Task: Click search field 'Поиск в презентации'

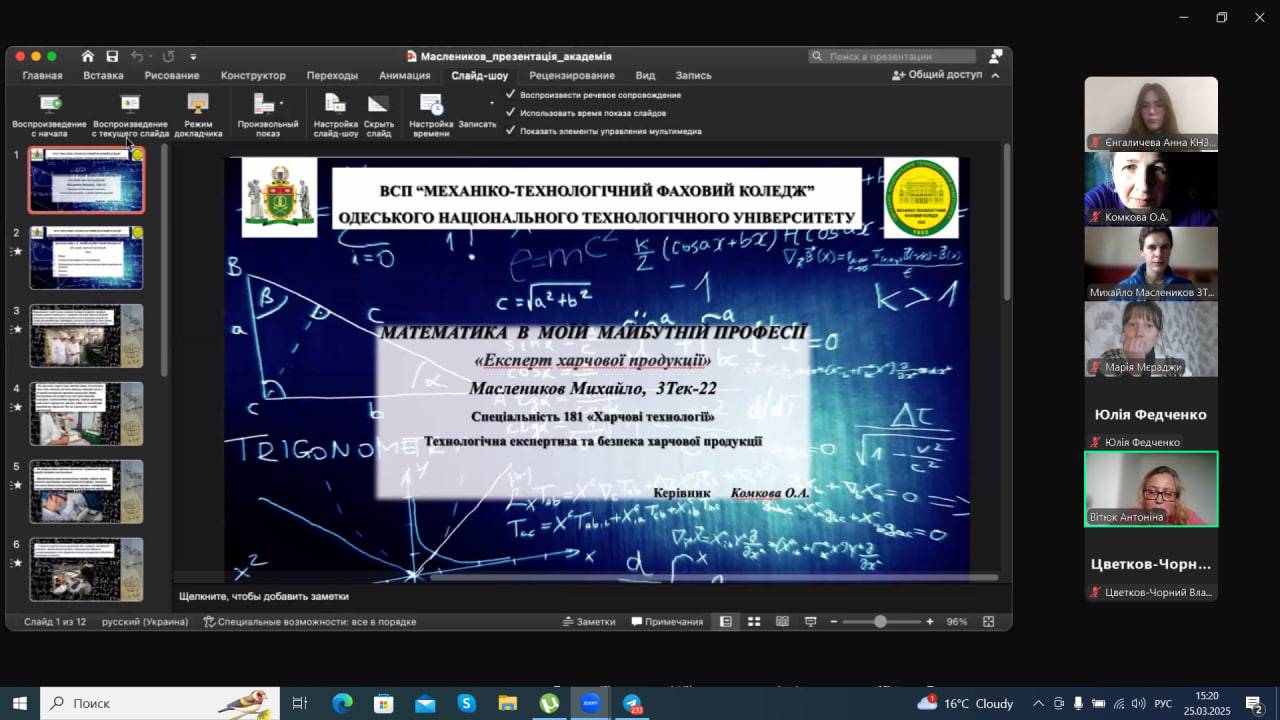Action: 892,56
